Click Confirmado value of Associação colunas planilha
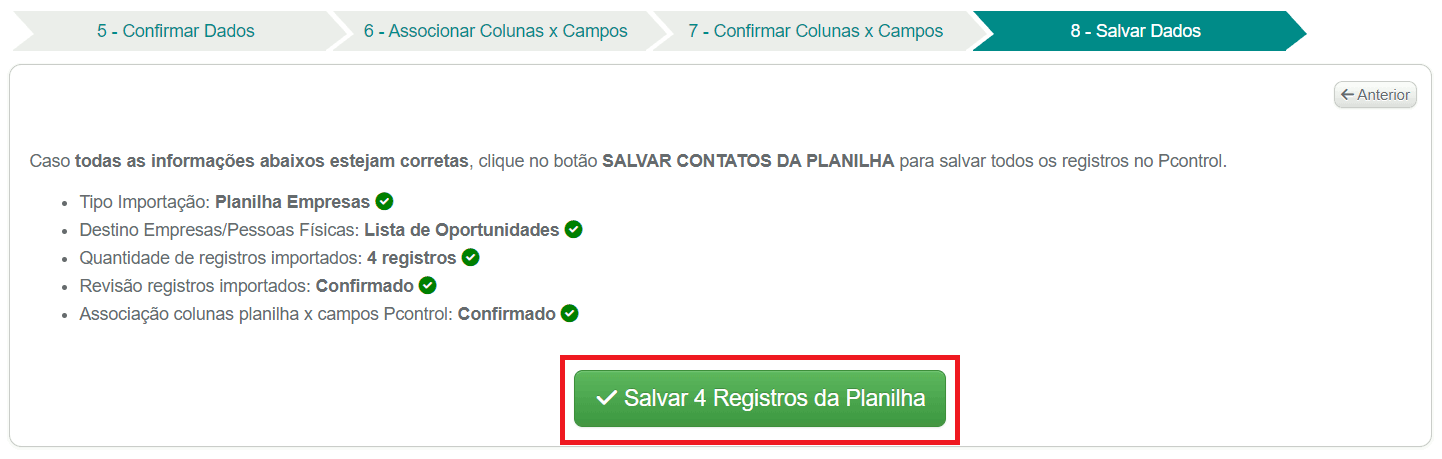Screen dimensions: 1442x459 click(x=506, y=314)
